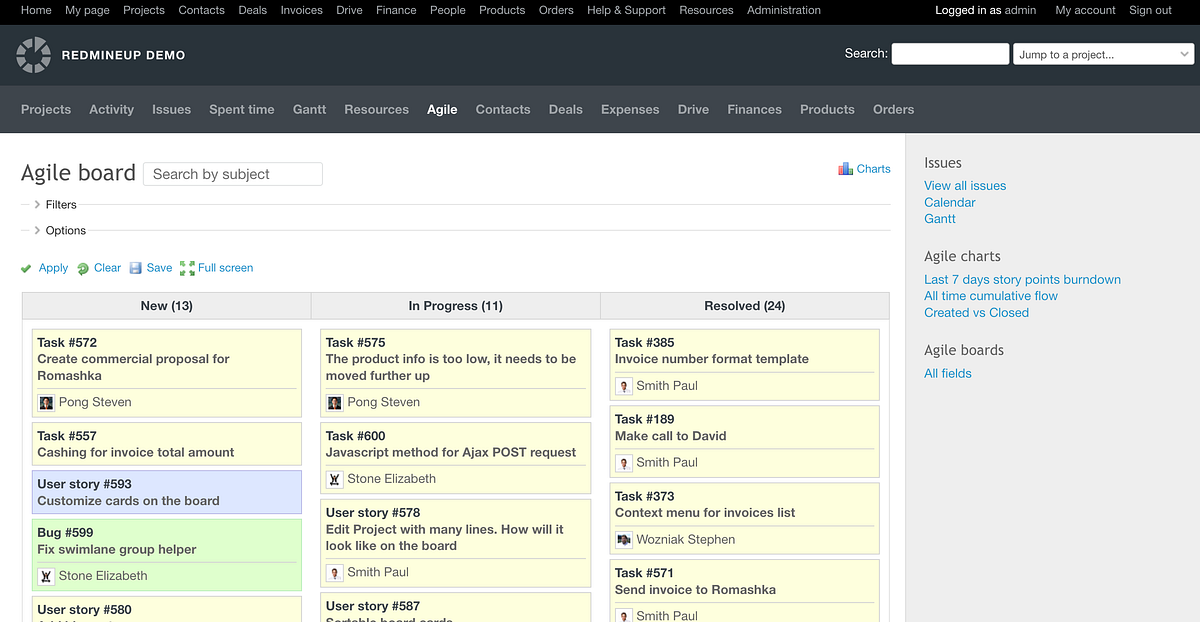Click View all issues
1200x622 pixels.
[964, 185]
